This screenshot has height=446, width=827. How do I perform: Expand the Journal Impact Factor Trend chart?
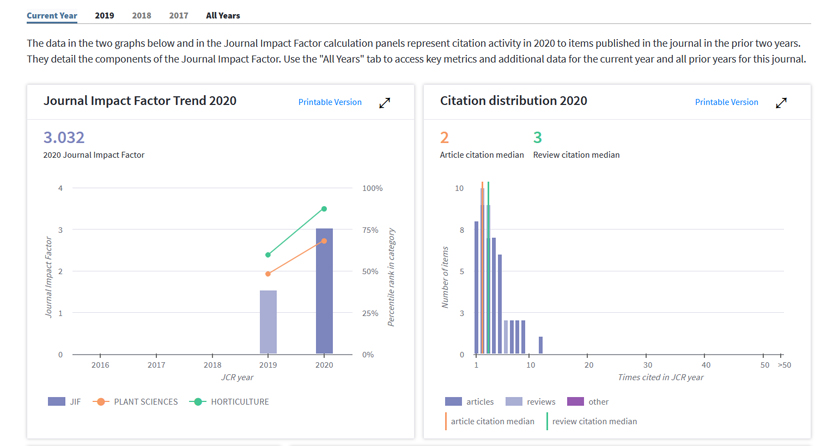point(384,102)
